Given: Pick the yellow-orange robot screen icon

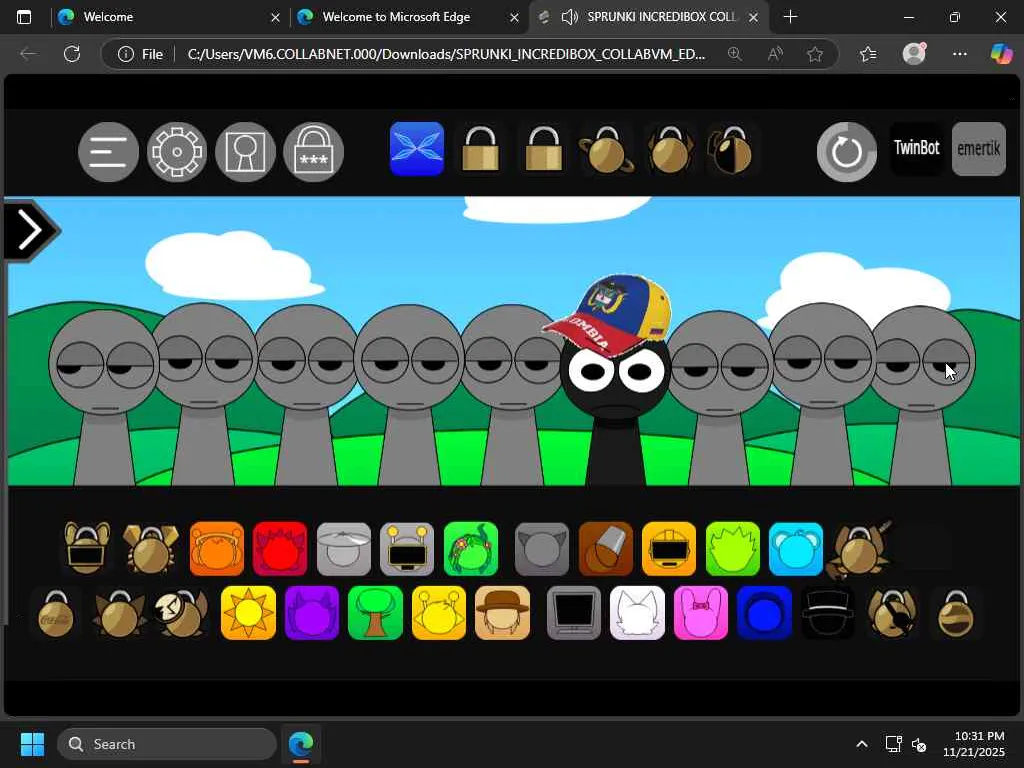Looking at the screenshot, I should 669,549.
